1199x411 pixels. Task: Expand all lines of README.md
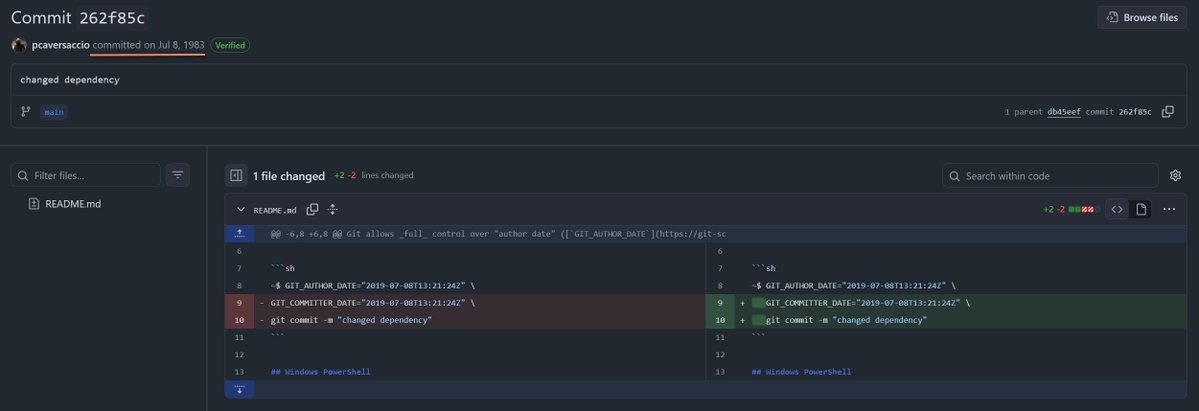[333, 210]
